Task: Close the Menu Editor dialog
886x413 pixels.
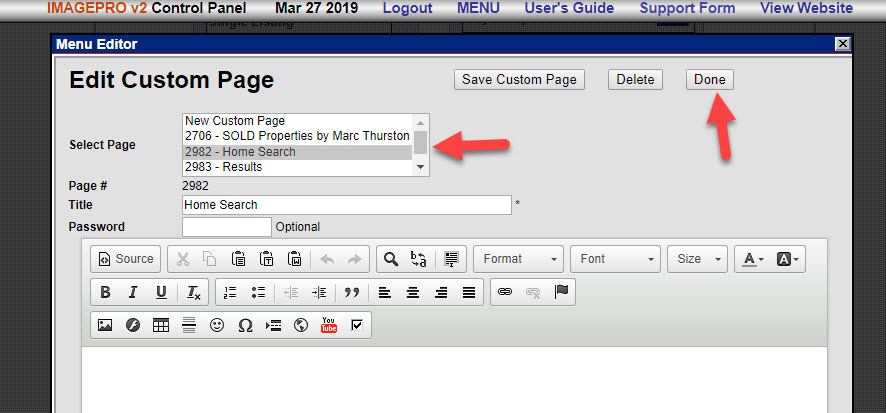Action: tap(842, 44)
